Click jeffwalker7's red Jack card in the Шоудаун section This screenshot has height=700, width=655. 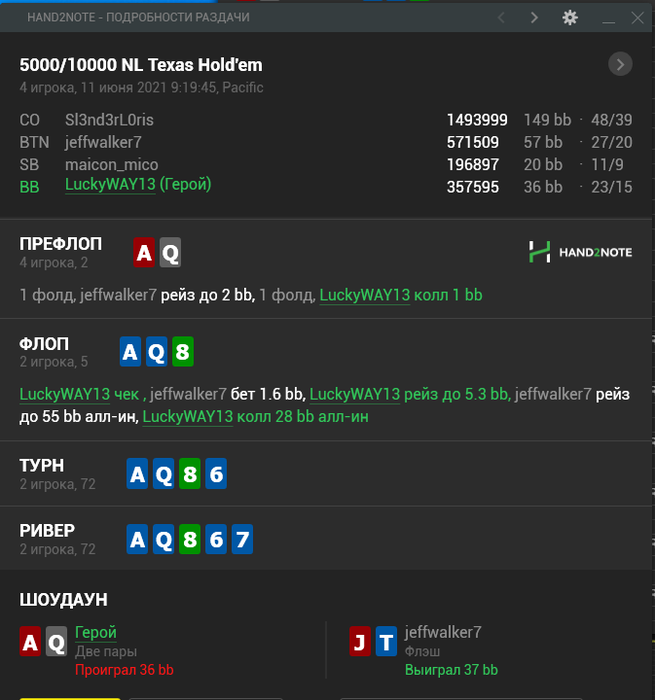pos(360,641)
